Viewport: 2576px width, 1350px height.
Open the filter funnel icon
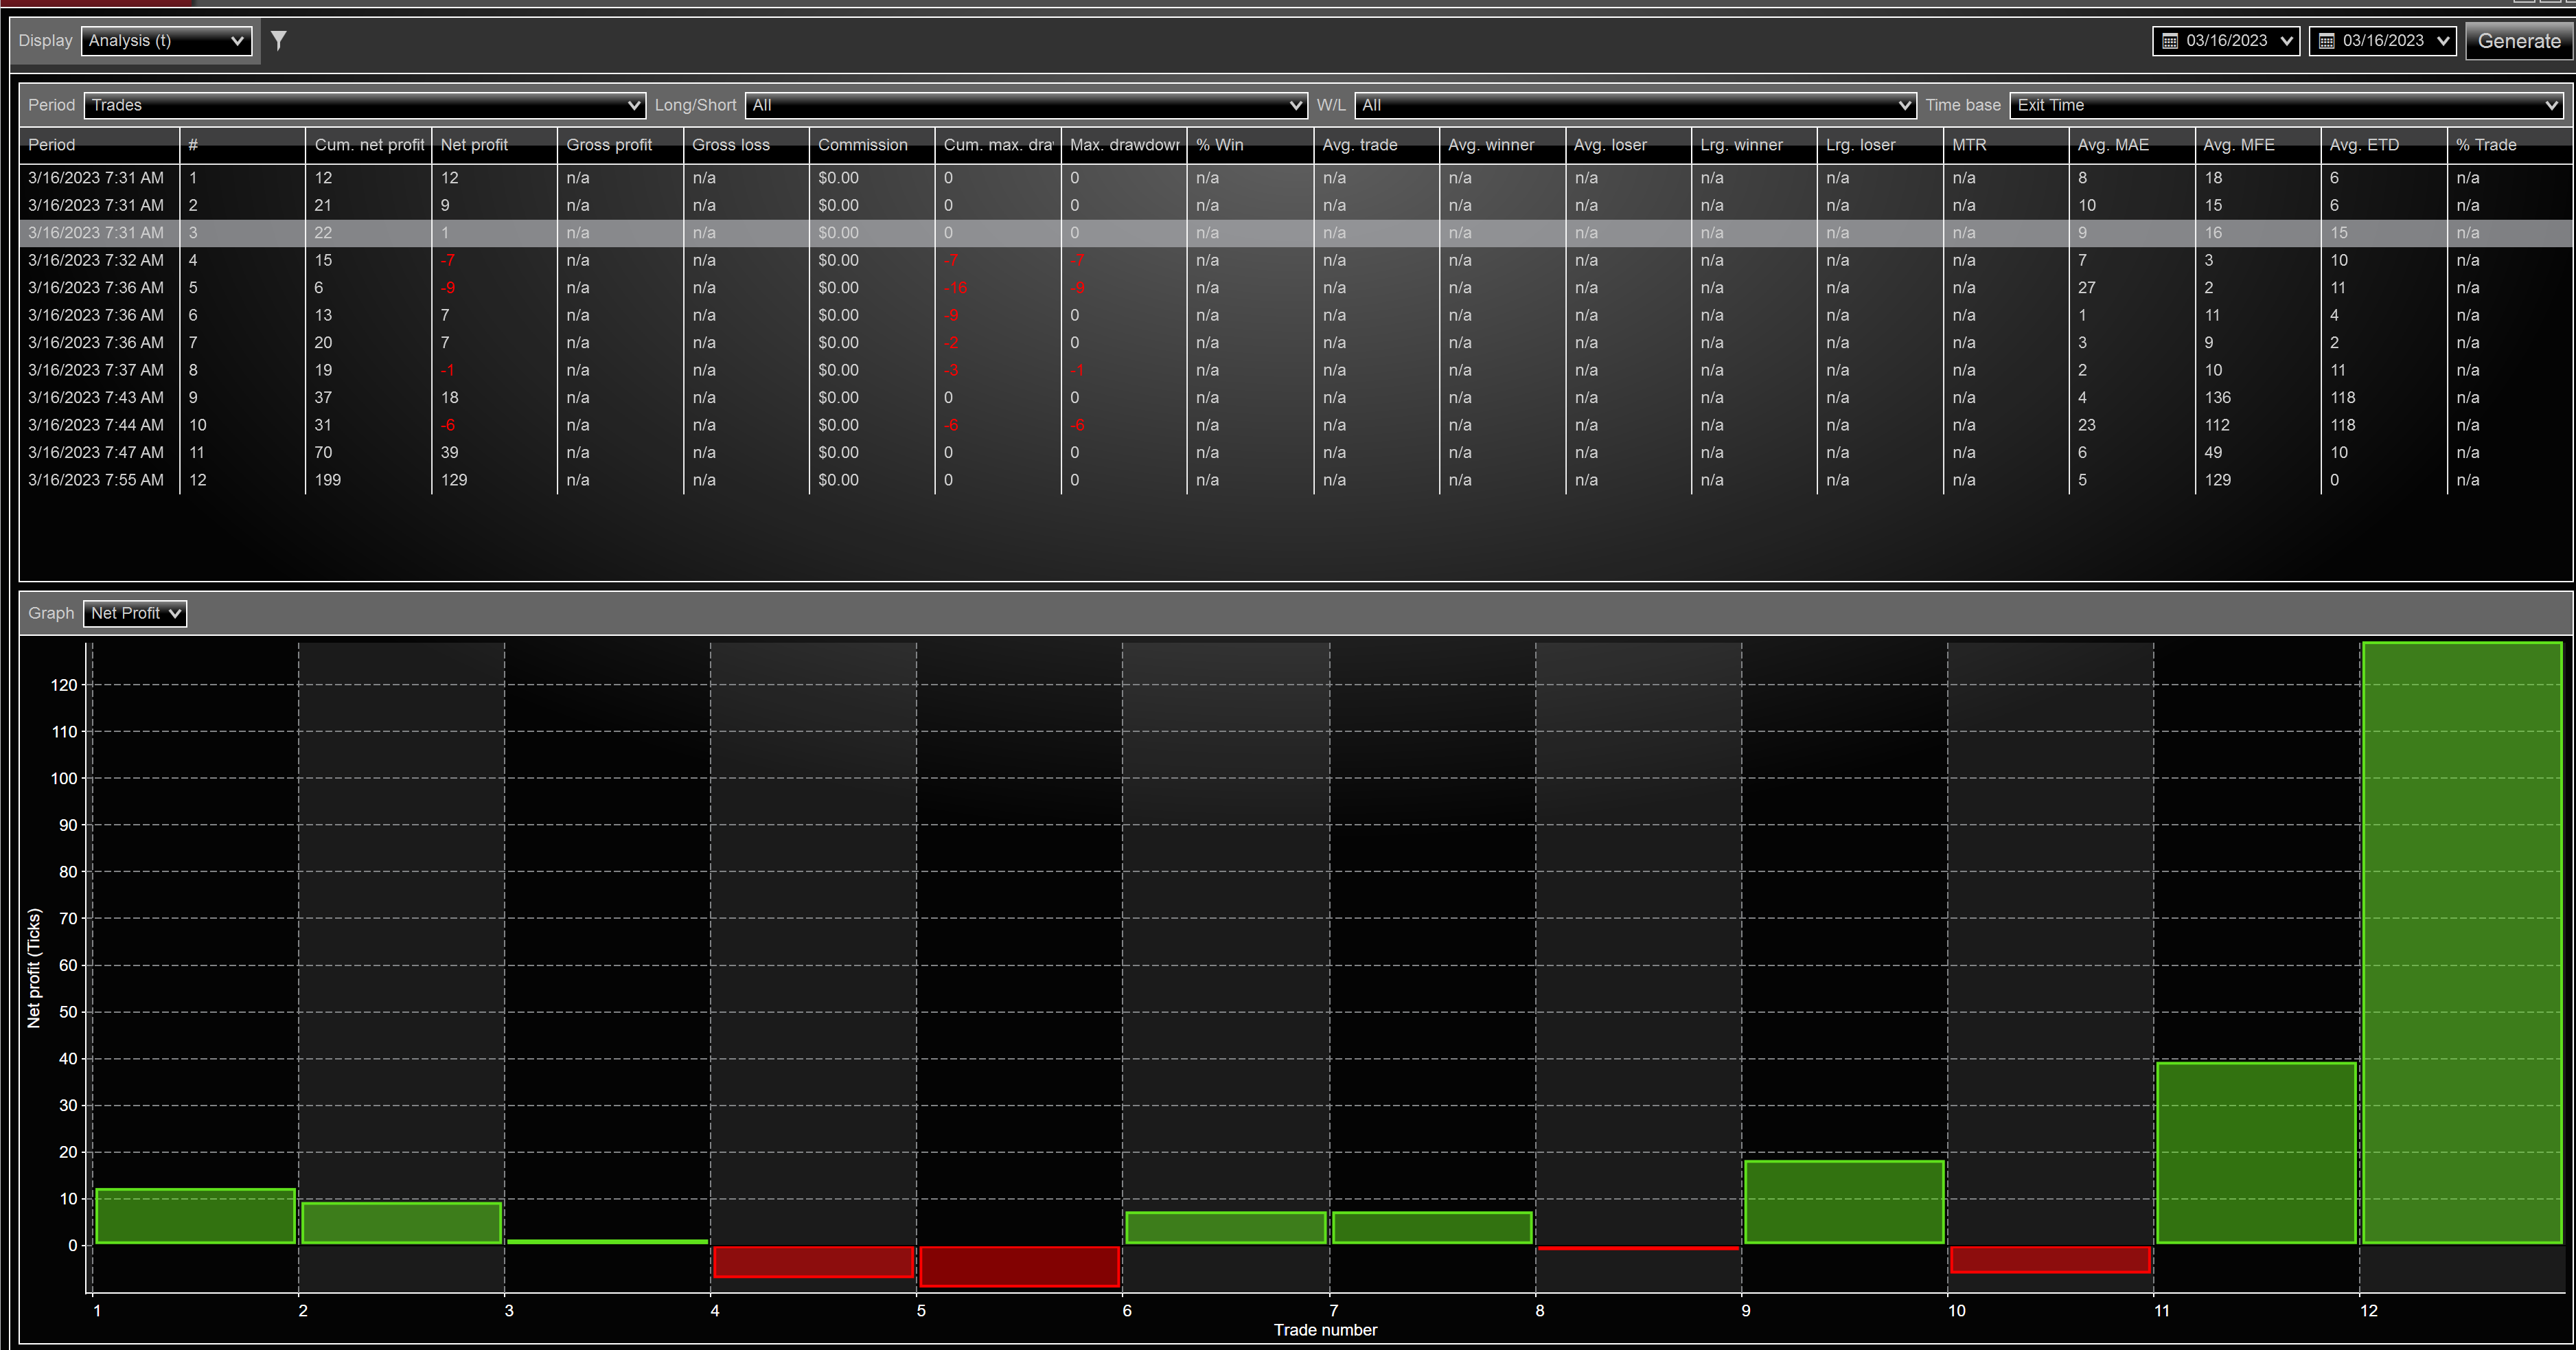(279, 40)
